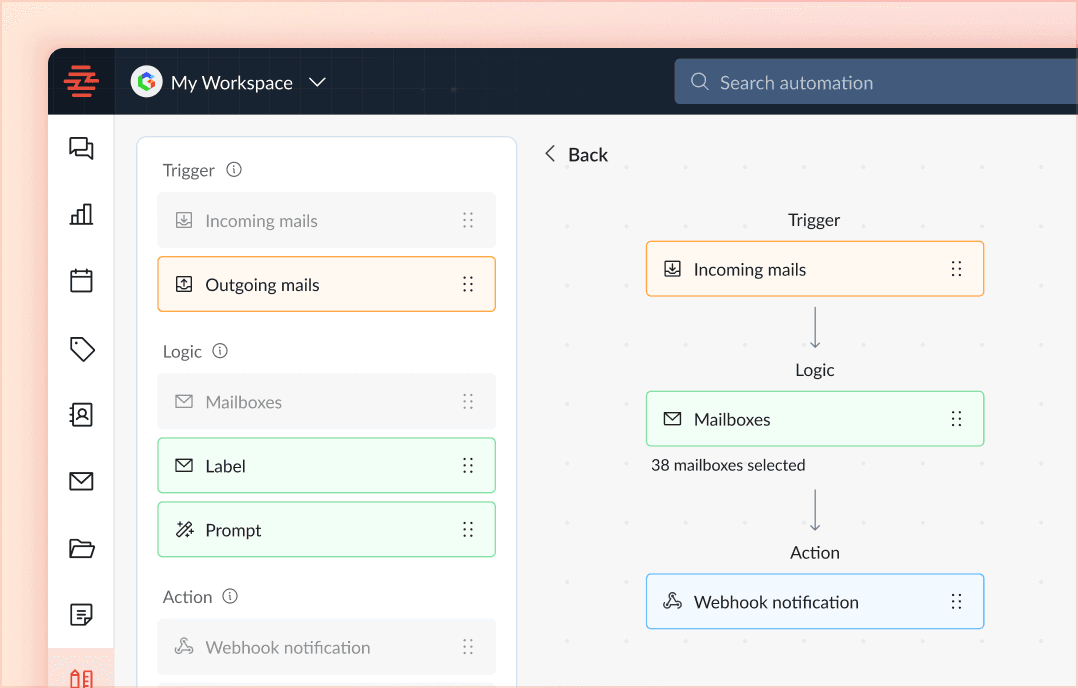Select the canvas Mailboxes logic node
Image resolution: width=1078 pixels, height=688 pixels.
point(815,419)
